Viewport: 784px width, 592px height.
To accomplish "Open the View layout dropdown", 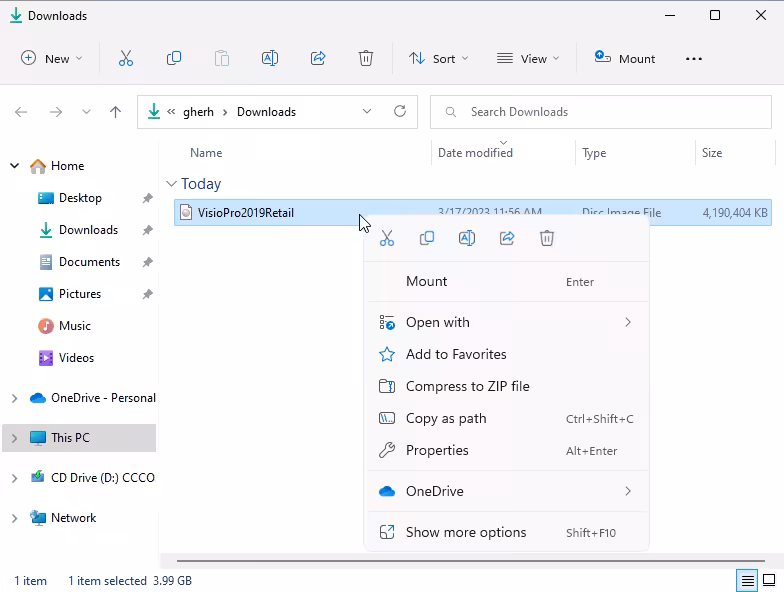I will [528, 58].
